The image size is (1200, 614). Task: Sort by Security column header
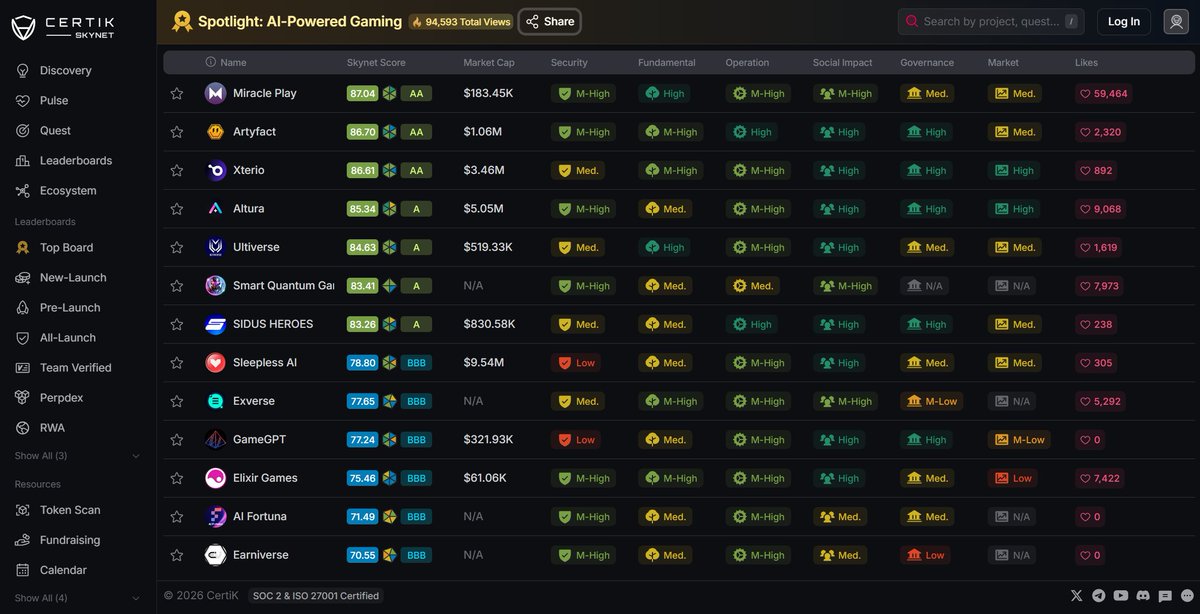[x=569, y=62]
